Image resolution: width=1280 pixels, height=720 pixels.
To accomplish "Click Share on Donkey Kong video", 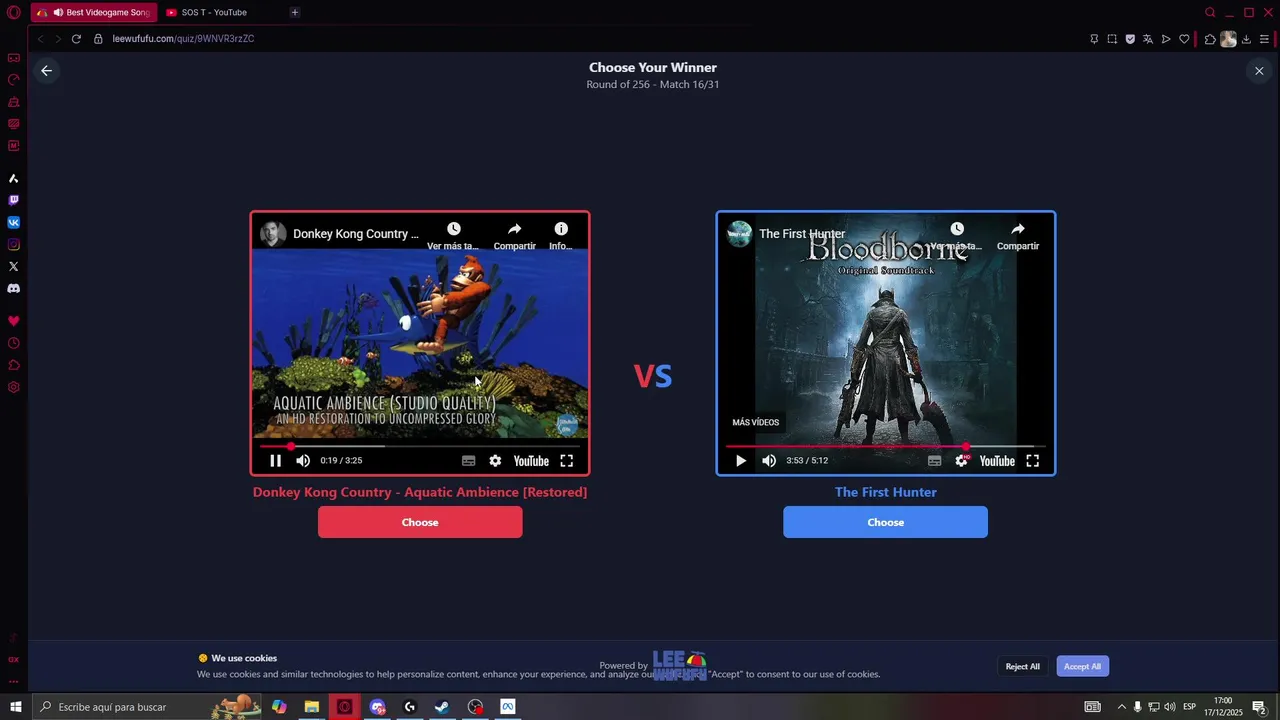I will pos(514,235).
